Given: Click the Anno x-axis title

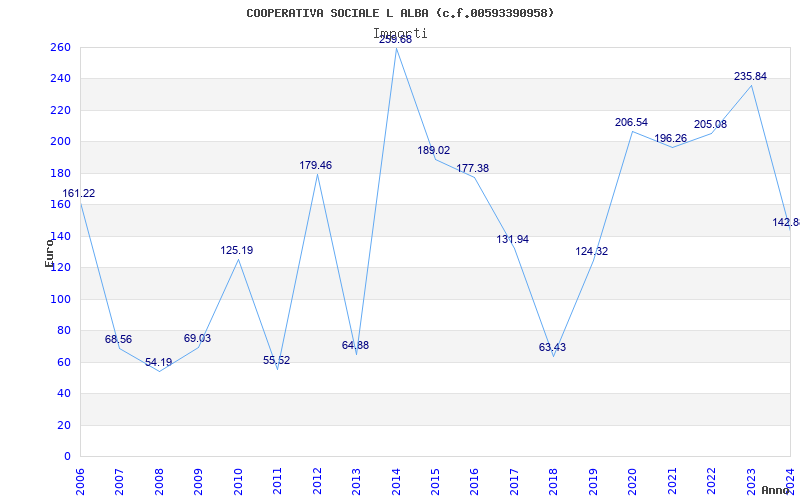Looking at the screenshot, I should point(776,490).
